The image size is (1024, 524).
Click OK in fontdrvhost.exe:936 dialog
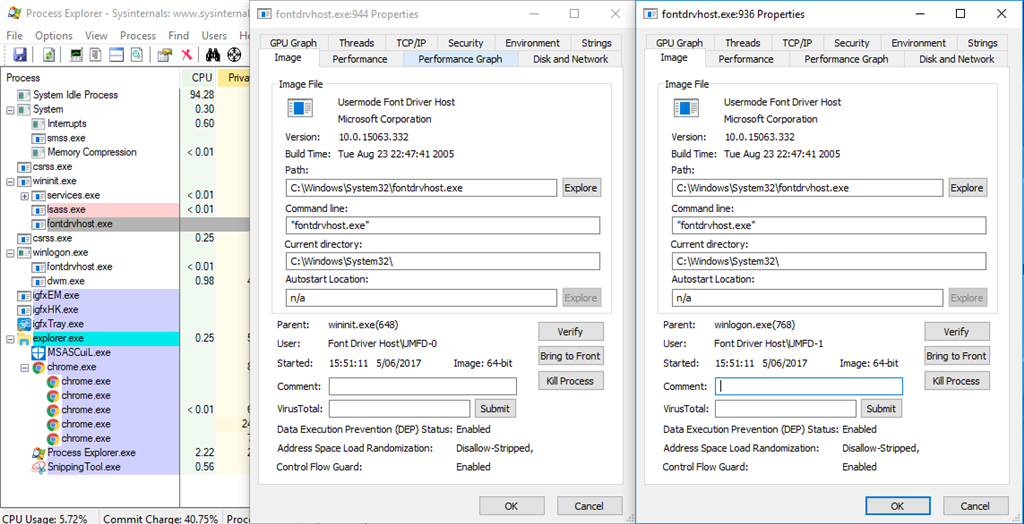point(897,506)
